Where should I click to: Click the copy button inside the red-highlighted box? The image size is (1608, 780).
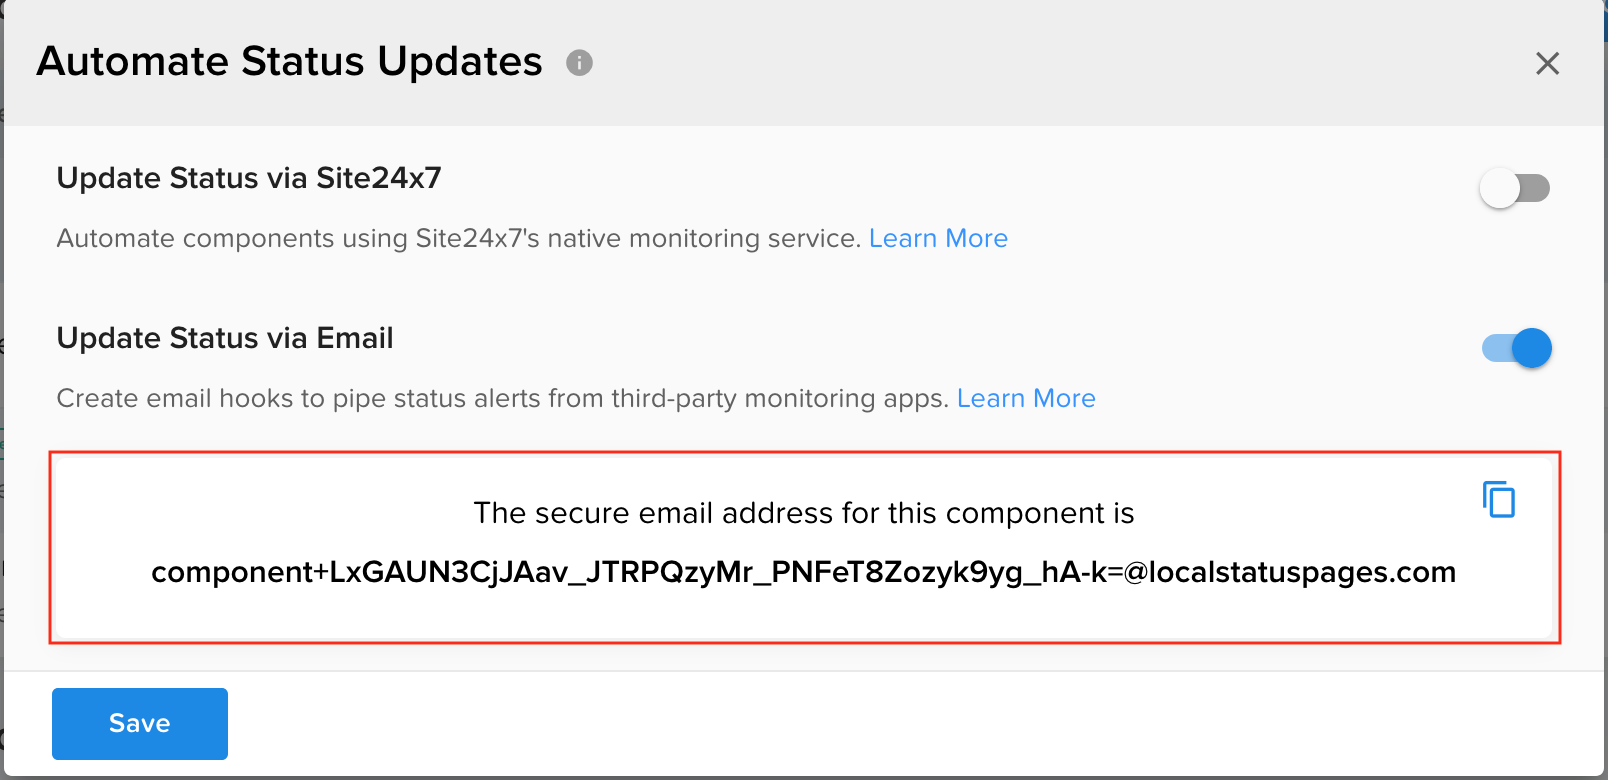(1497, 498)
